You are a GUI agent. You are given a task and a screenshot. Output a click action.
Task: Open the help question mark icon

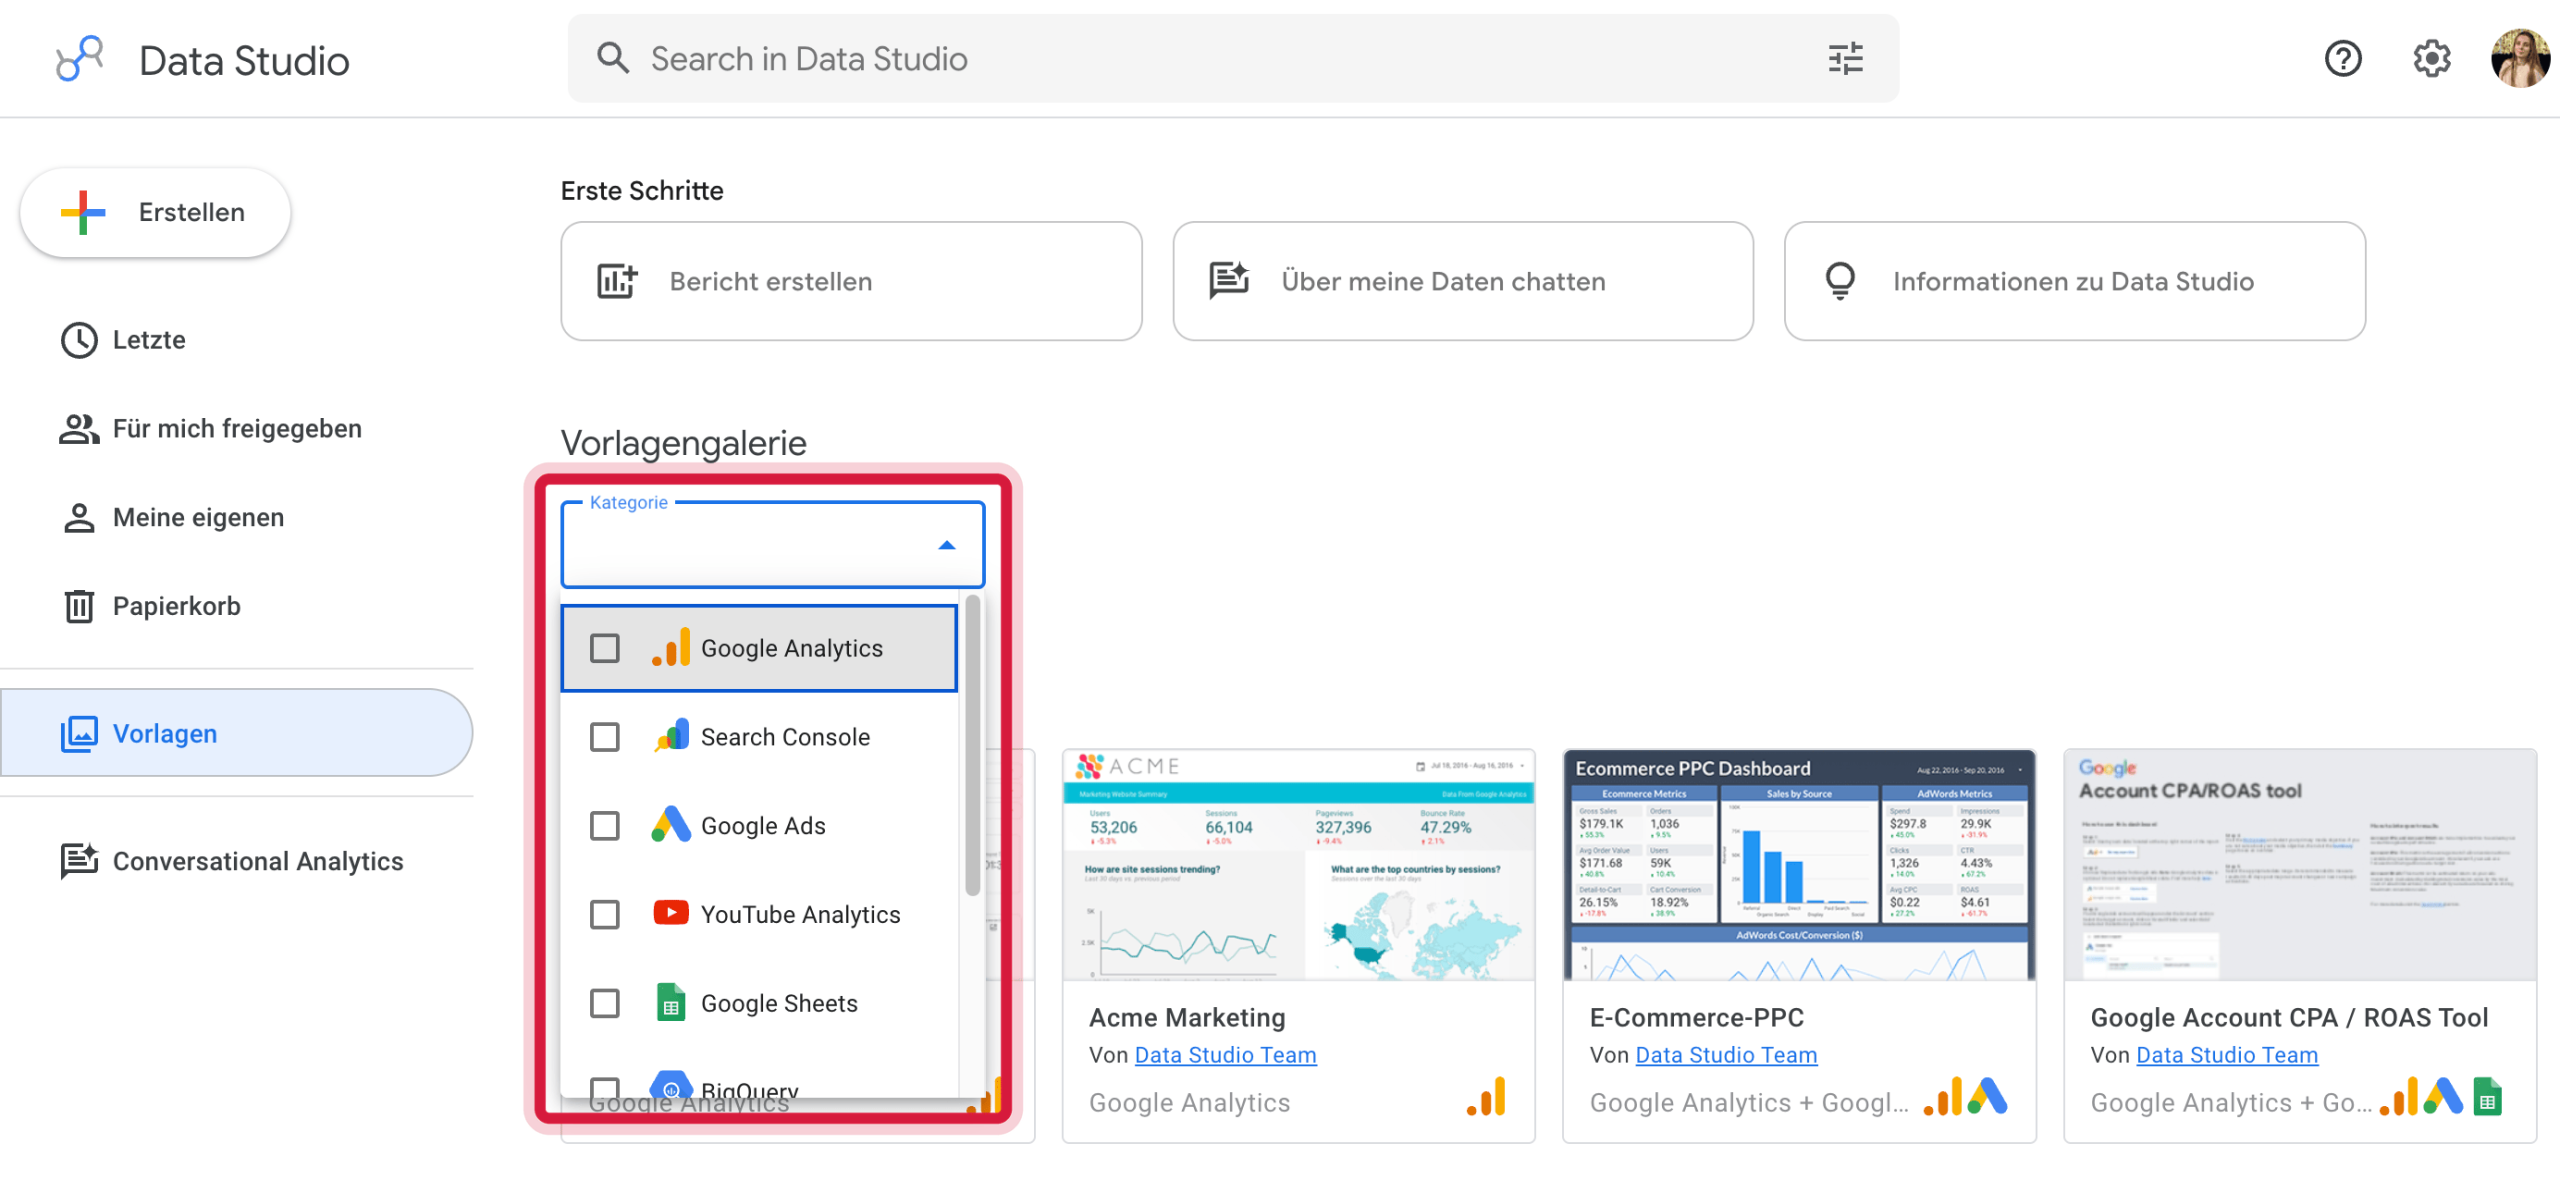point(2343,58)
